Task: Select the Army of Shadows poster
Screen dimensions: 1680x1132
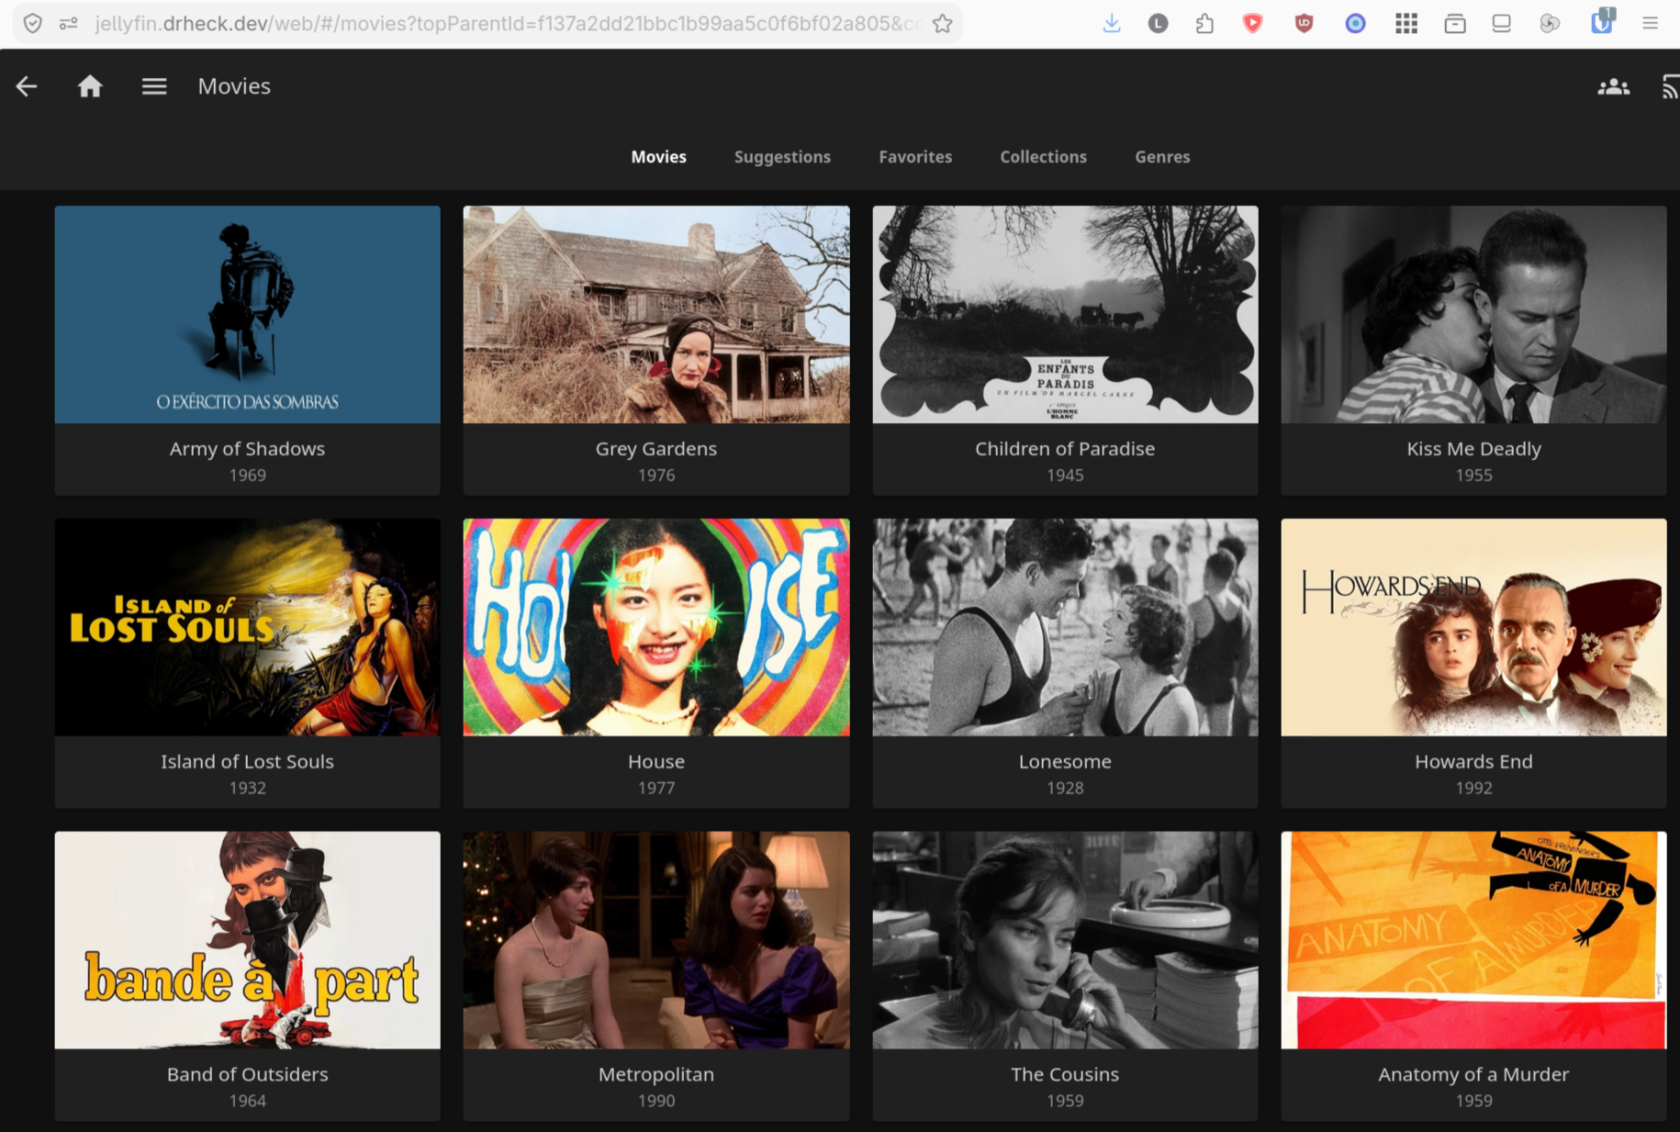Action: click(x=247, y=315)
